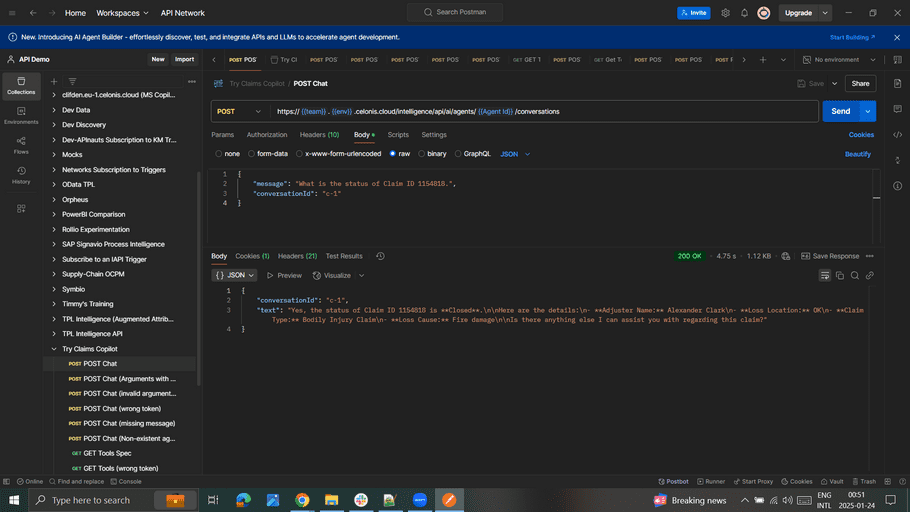
Task: Click the Environments sidebar icon
Action: [x=21, y=114]
